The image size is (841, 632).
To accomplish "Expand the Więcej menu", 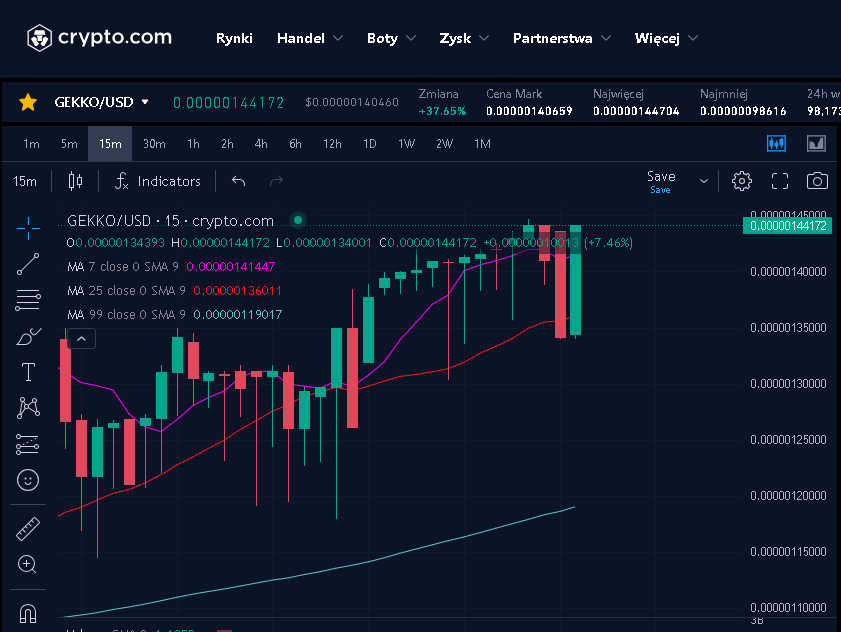I will click(x=666, y=38).
